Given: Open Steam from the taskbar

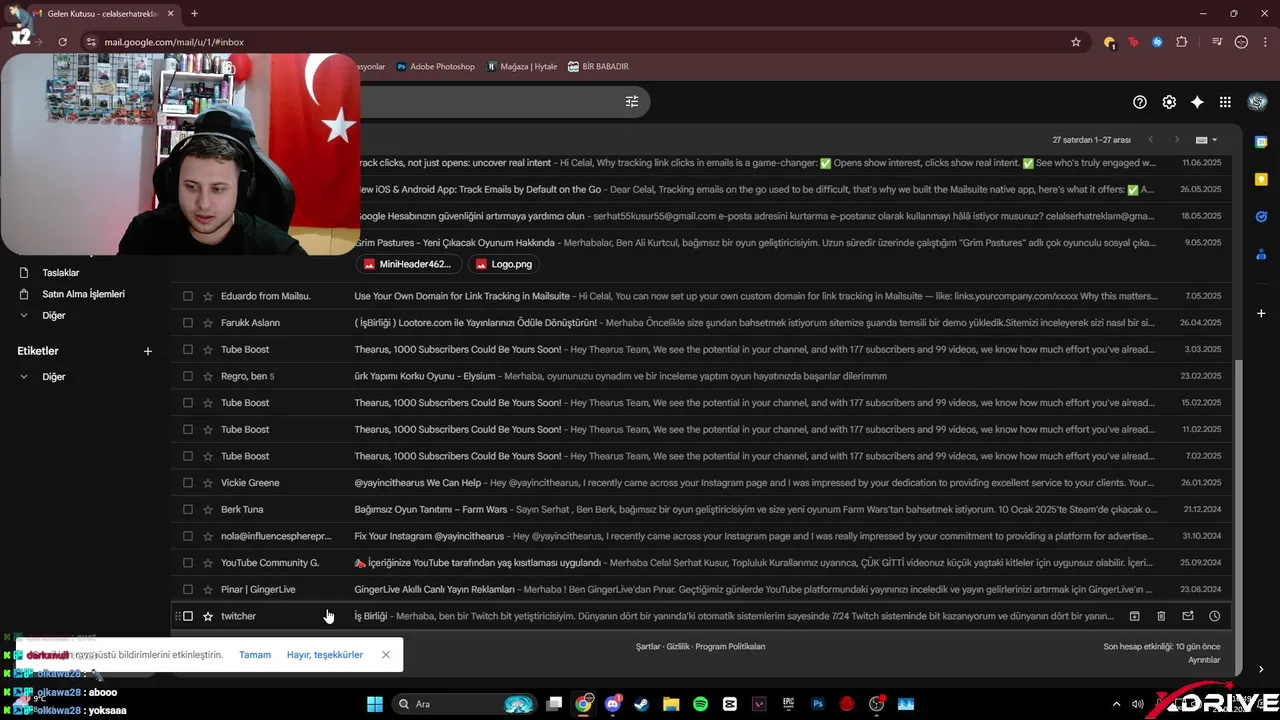Looking at the screenshot, I should [x=642, y=704].
